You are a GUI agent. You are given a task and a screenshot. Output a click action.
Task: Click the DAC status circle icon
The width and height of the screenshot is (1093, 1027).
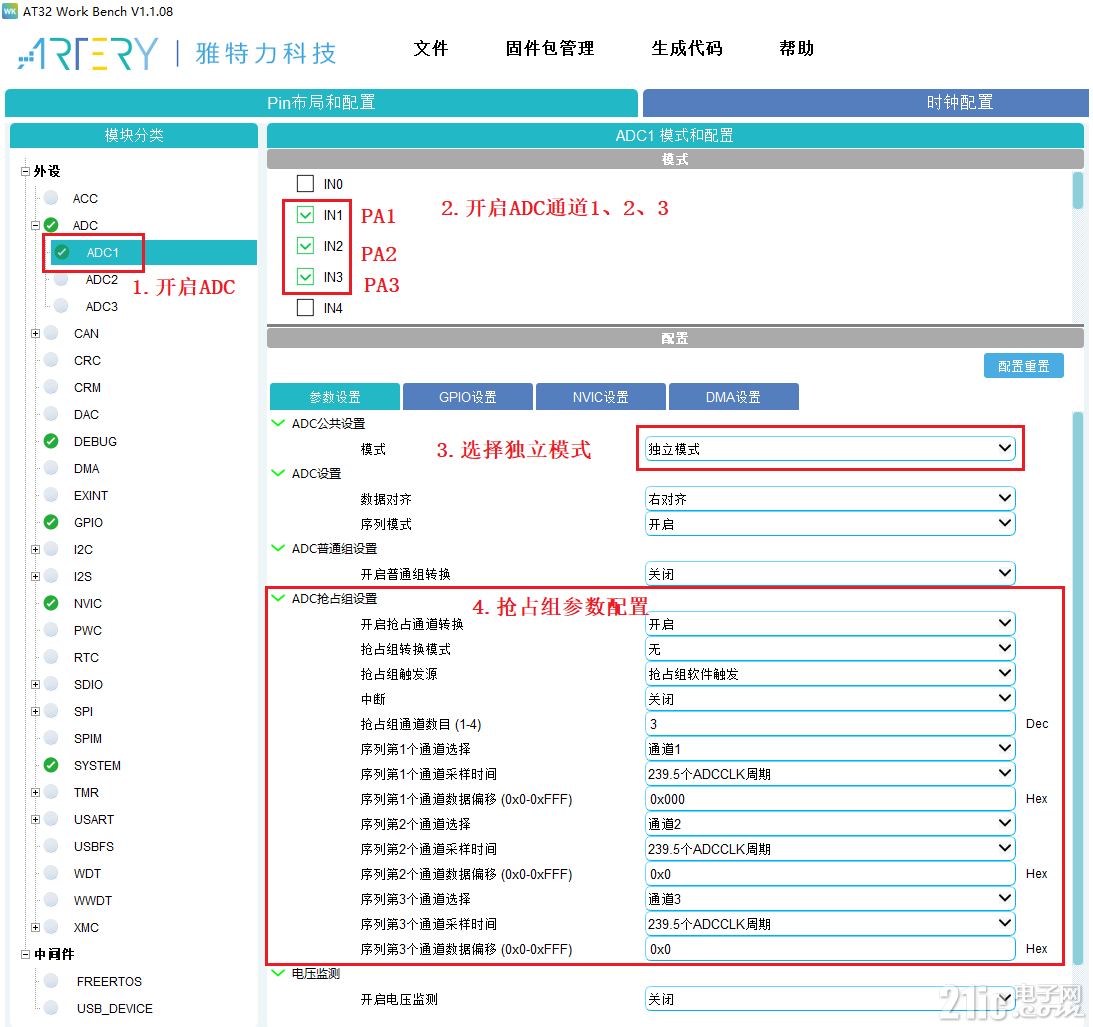click(x=51, y=413)
